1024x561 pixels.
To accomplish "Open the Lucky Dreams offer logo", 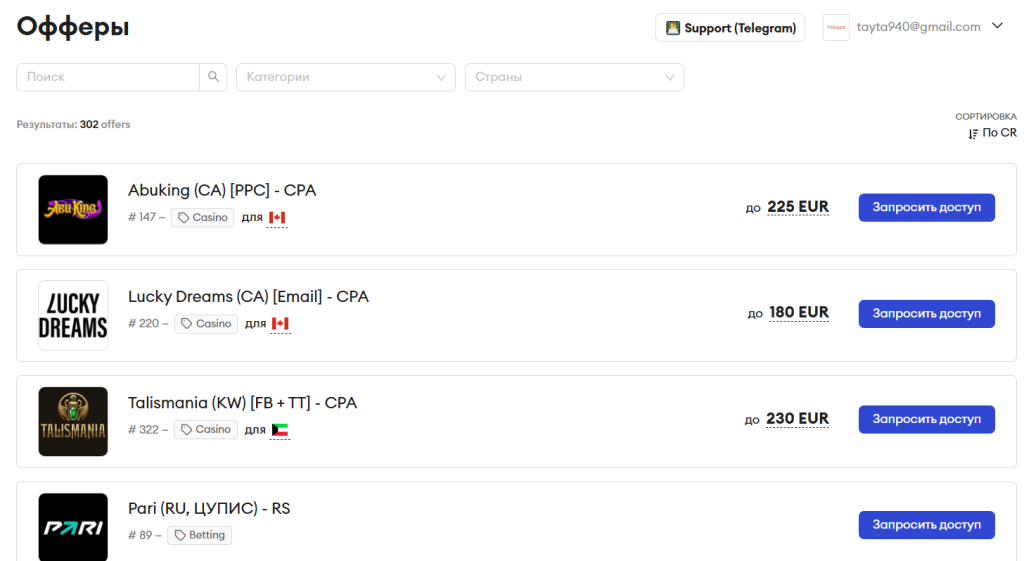I will tap(73, 315).
